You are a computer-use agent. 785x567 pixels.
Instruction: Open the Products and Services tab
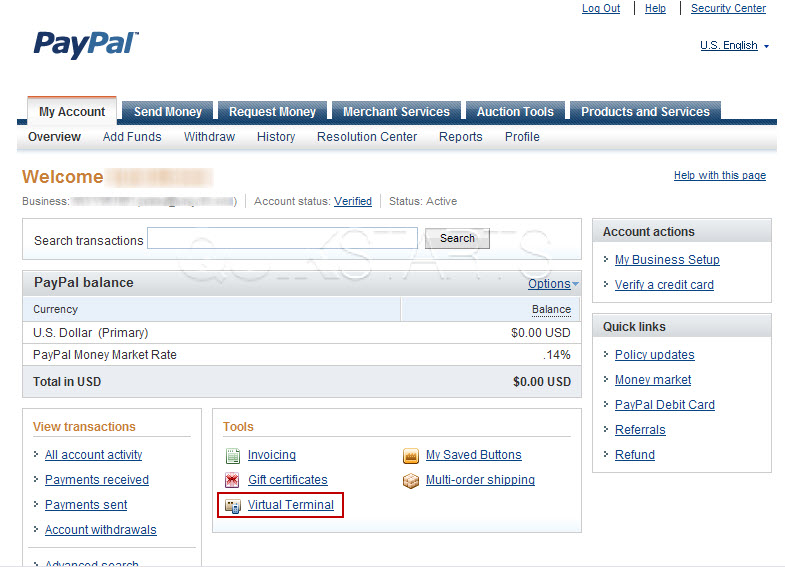(645, 111)
